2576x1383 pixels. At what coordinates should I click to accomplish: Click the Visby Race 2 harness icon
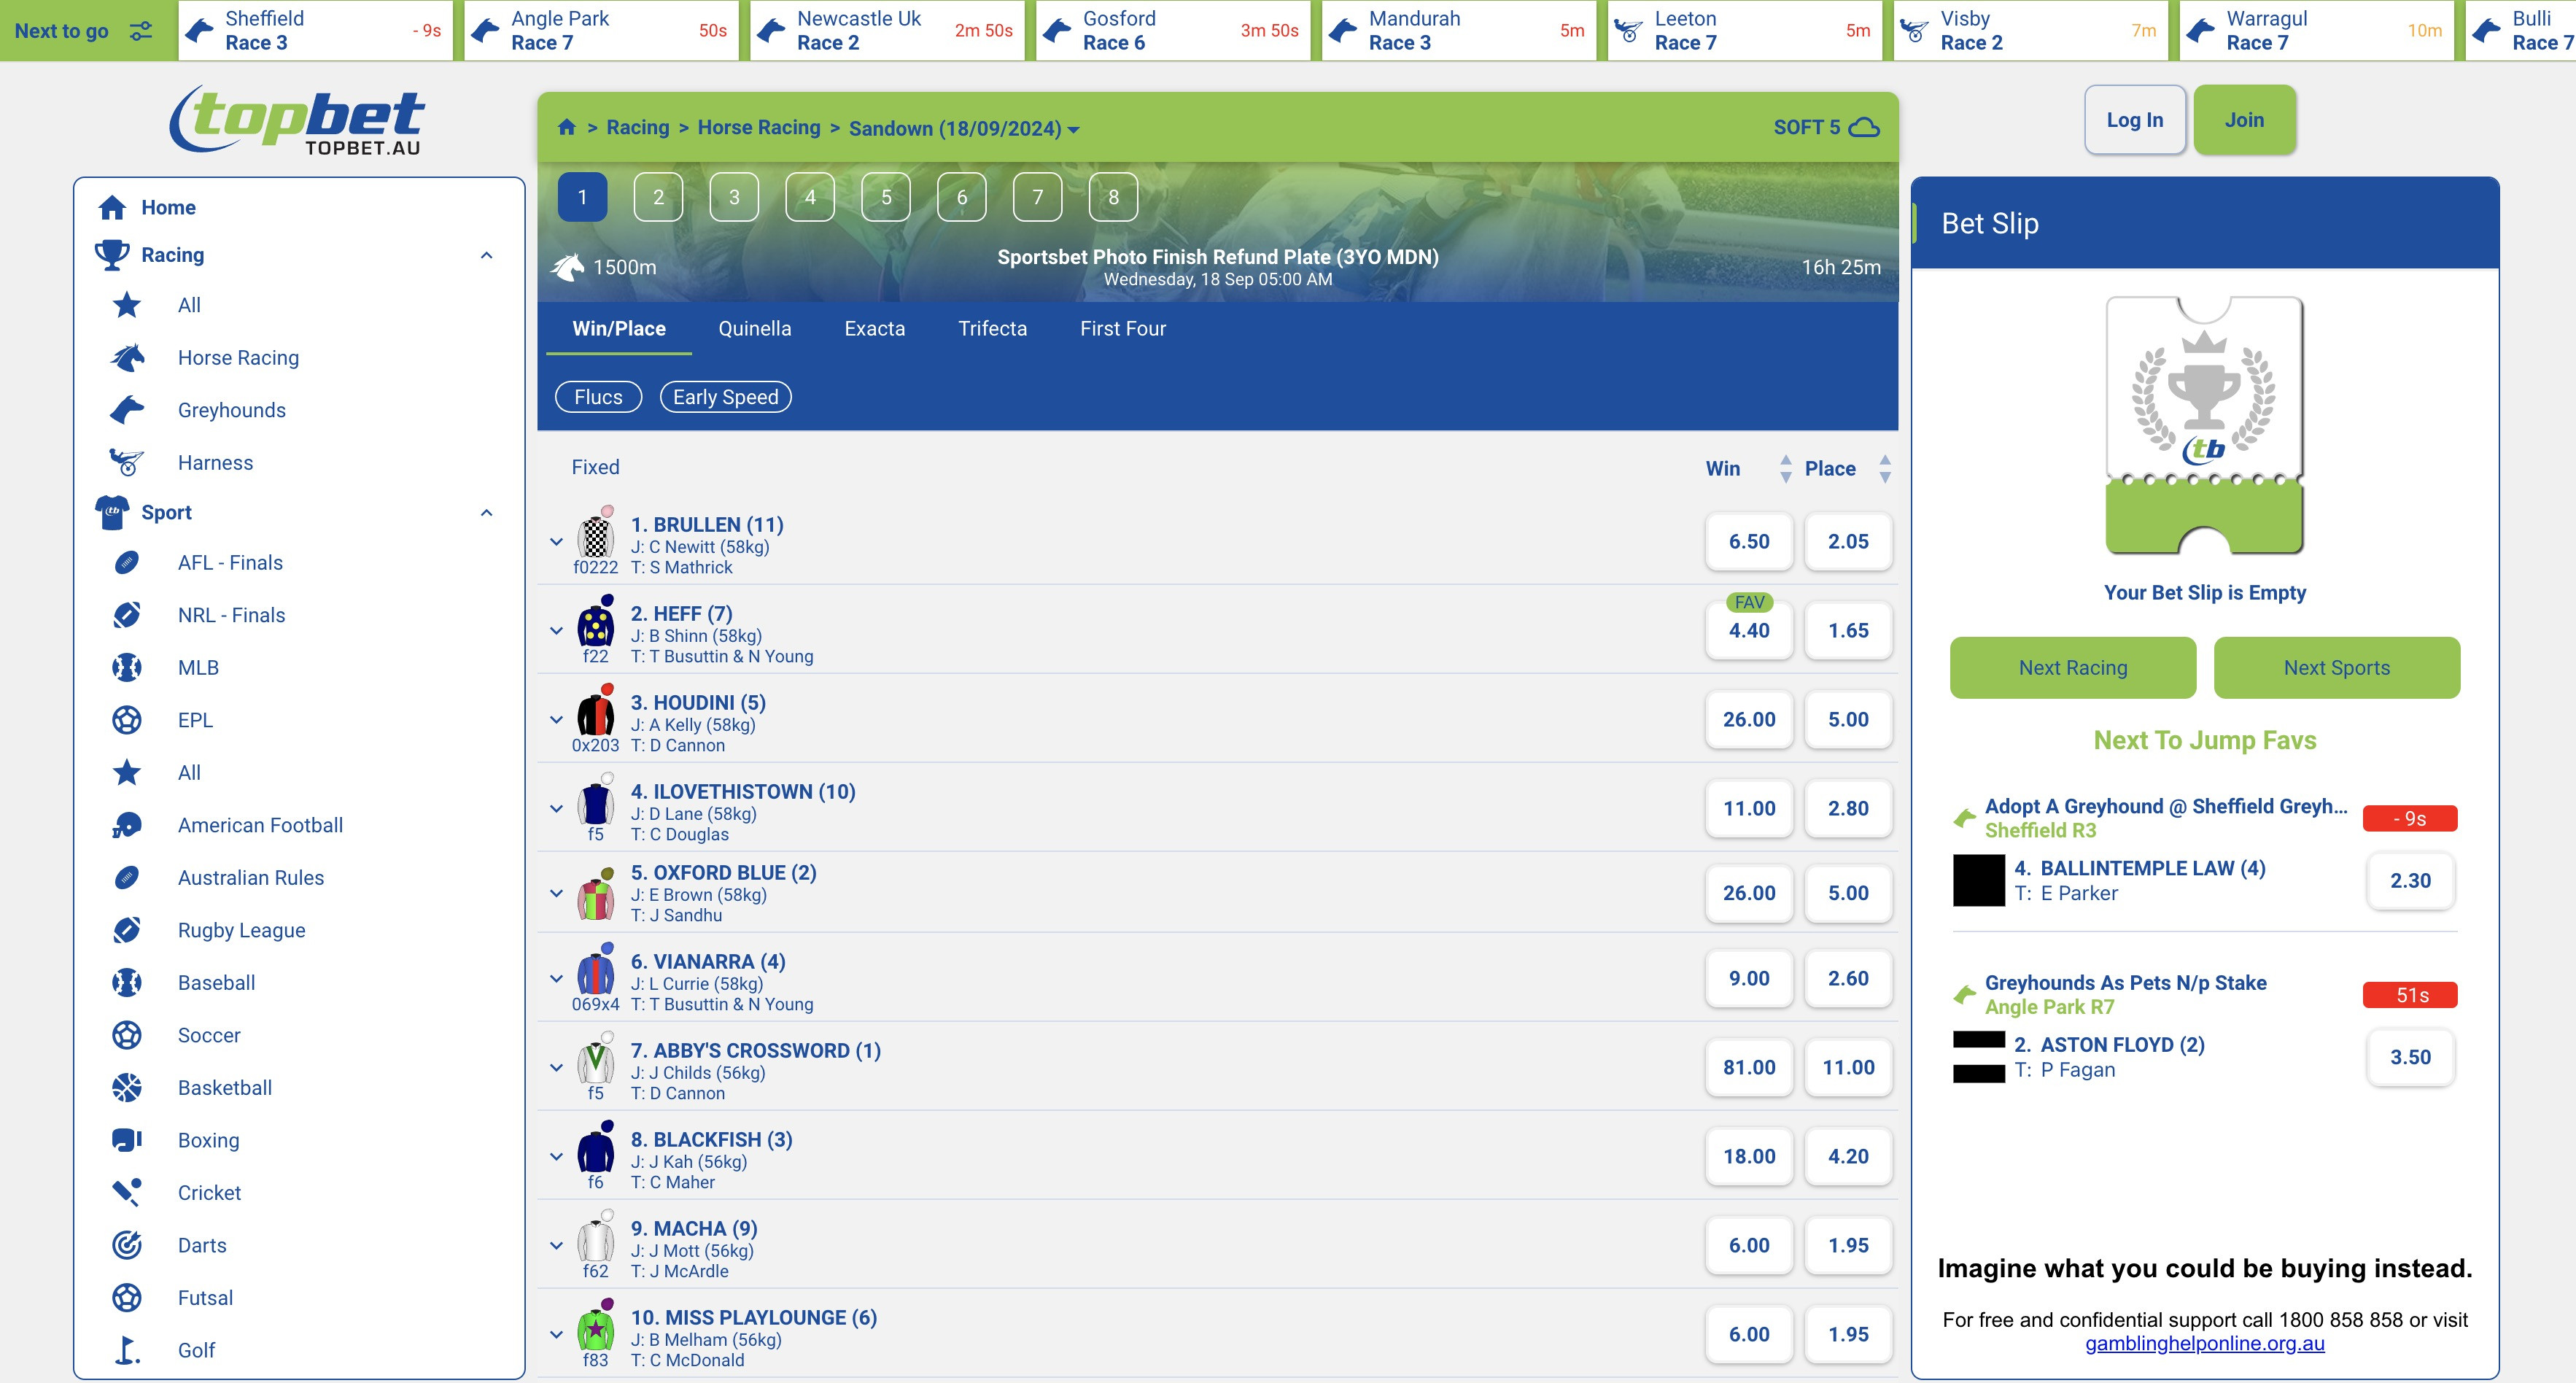click(1913, 30)
